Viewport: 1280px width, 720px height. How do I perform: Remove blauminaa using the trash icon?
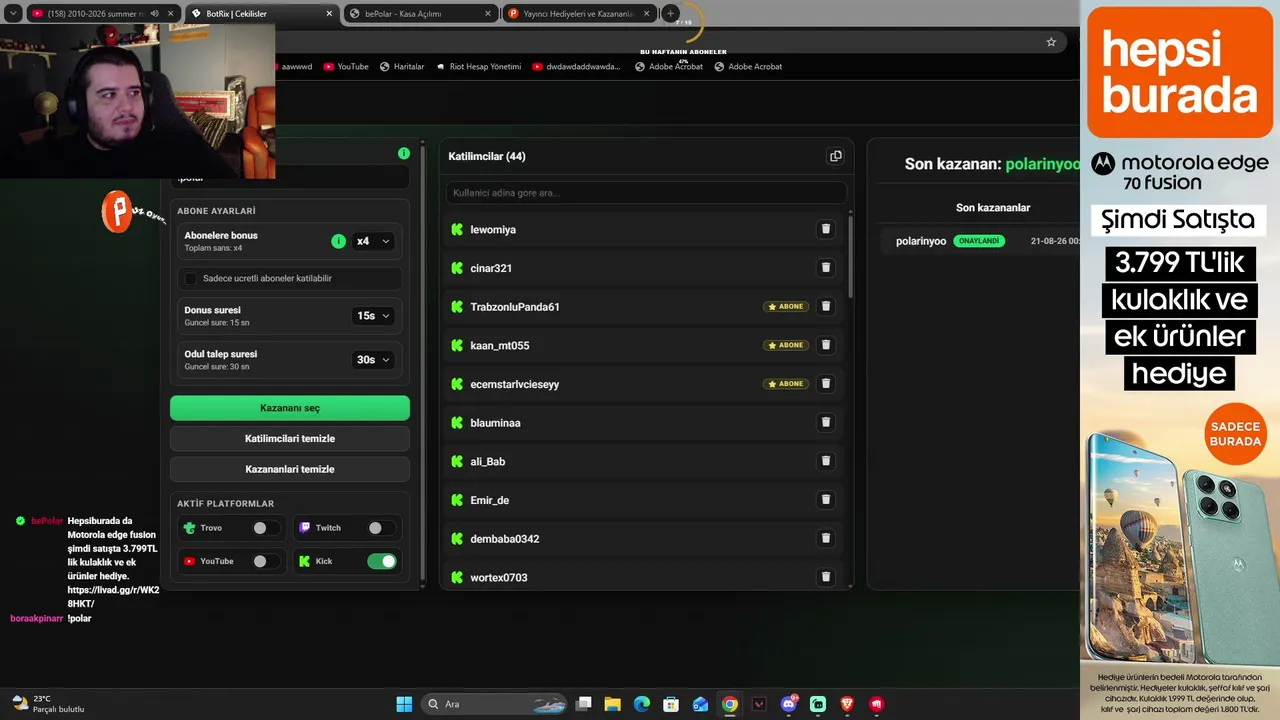point(826,422)
